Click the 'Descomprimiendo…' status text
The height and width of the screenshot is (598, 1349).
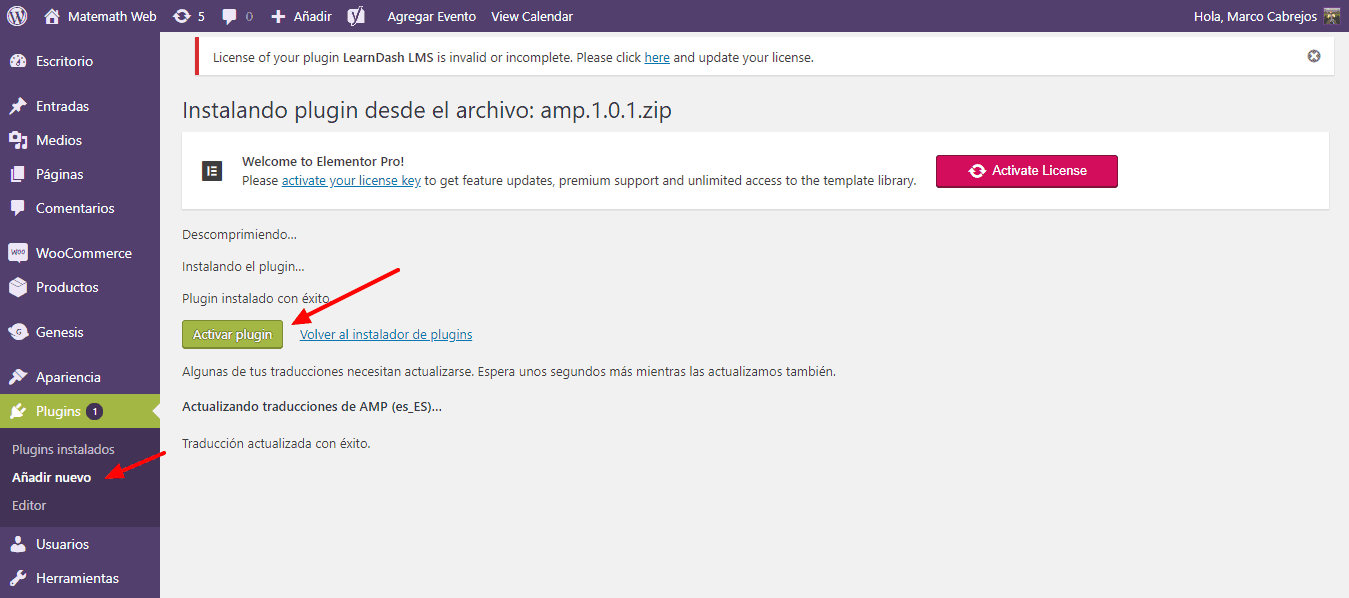pyautogui.click(x=239, y=234)
